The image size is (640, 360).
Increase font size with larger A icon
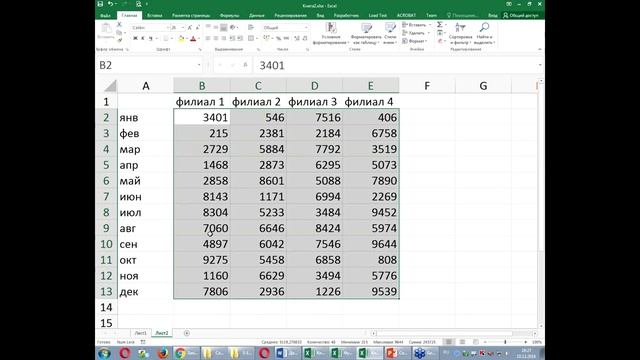pos(190,27)
